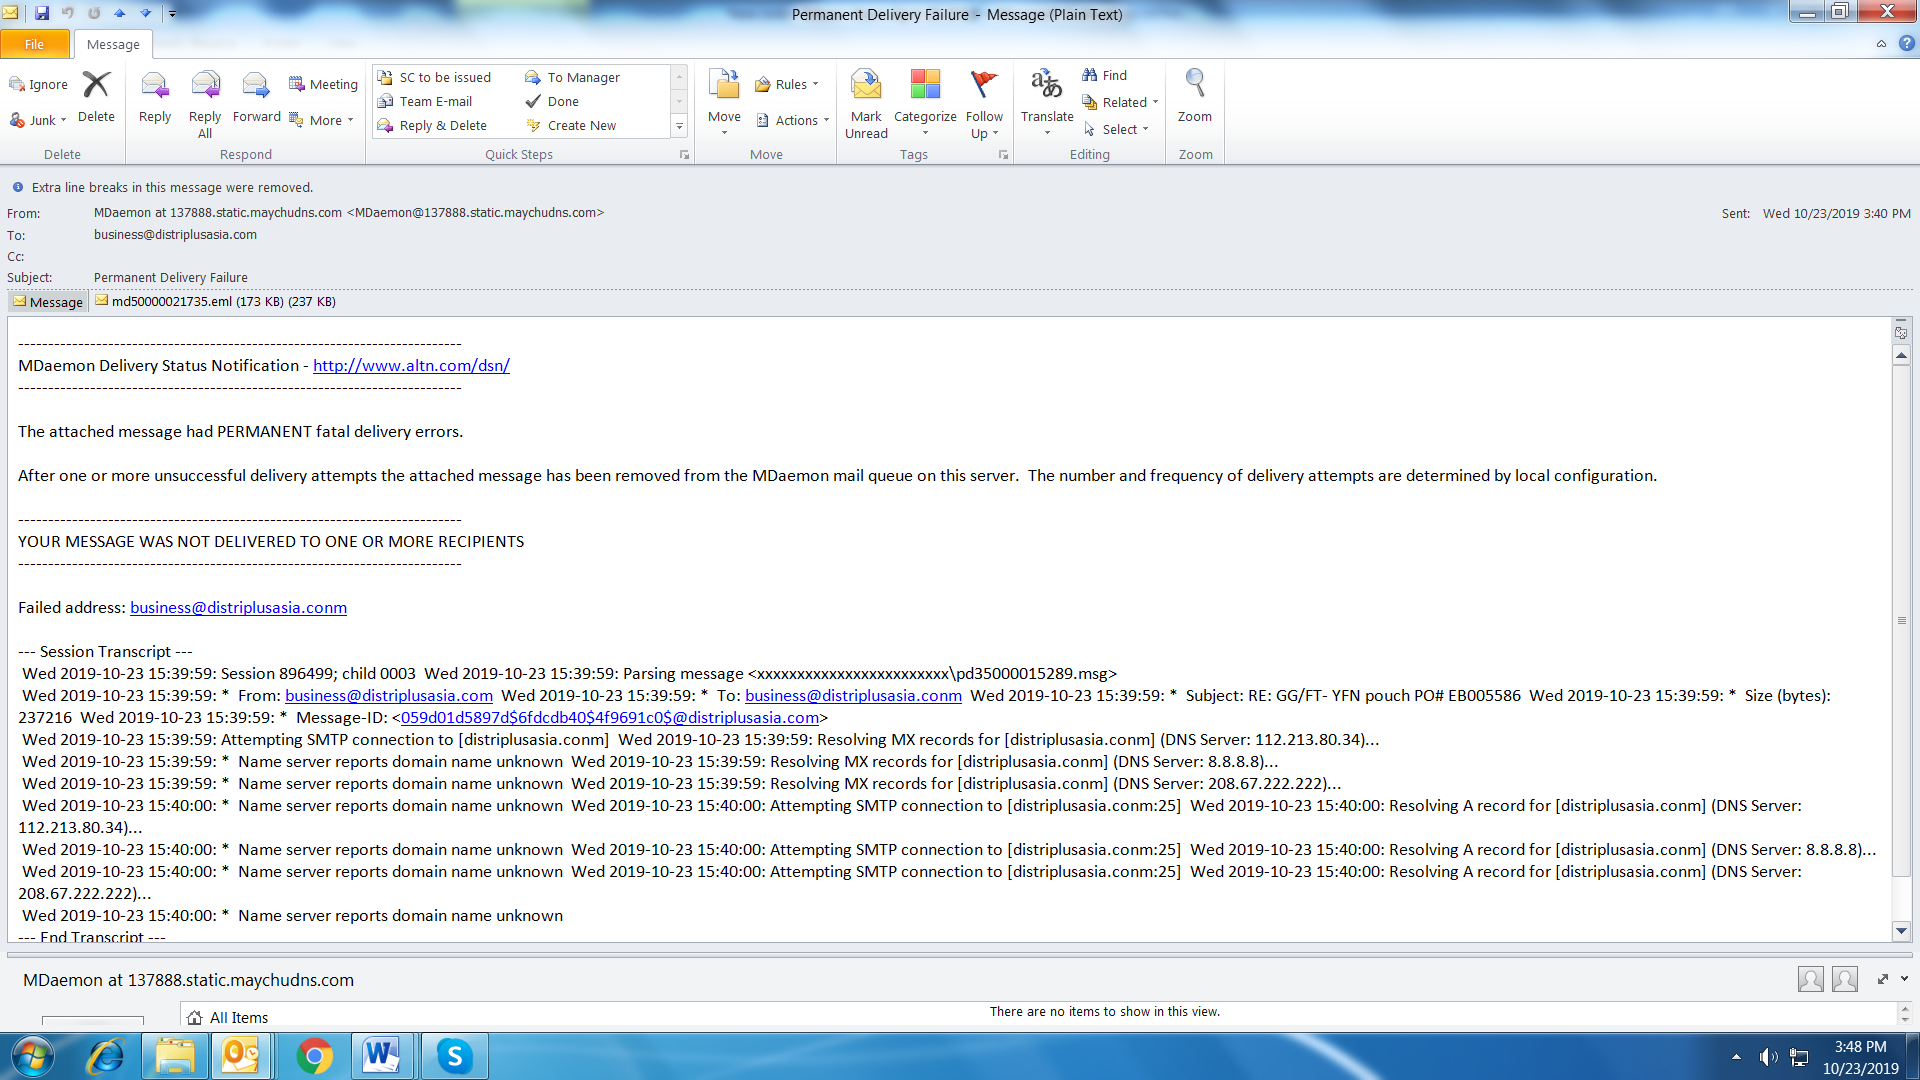This screenshot has height=1080, width=1920.
Task: Click failed address business@distriplusasia.conm link
Action: [238, 607]
